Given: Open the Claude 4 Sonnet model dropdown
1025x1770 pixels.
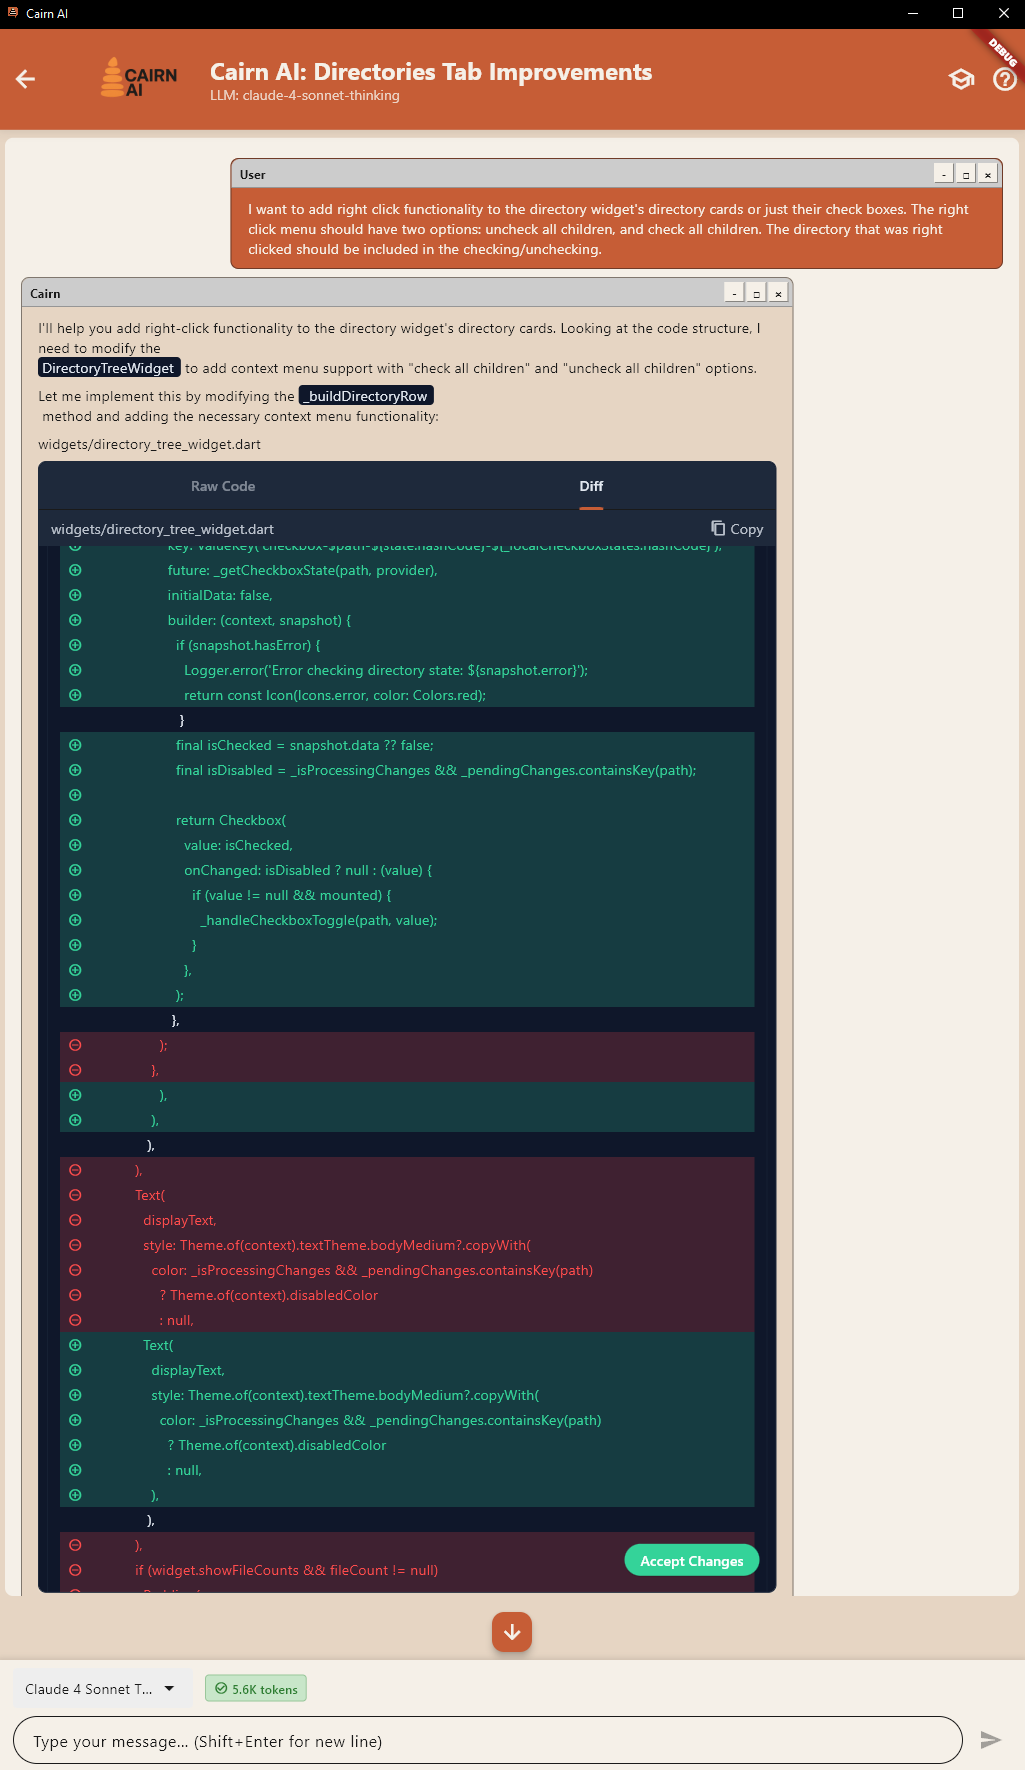Looking at the screenshot, I should [100, 1689].
